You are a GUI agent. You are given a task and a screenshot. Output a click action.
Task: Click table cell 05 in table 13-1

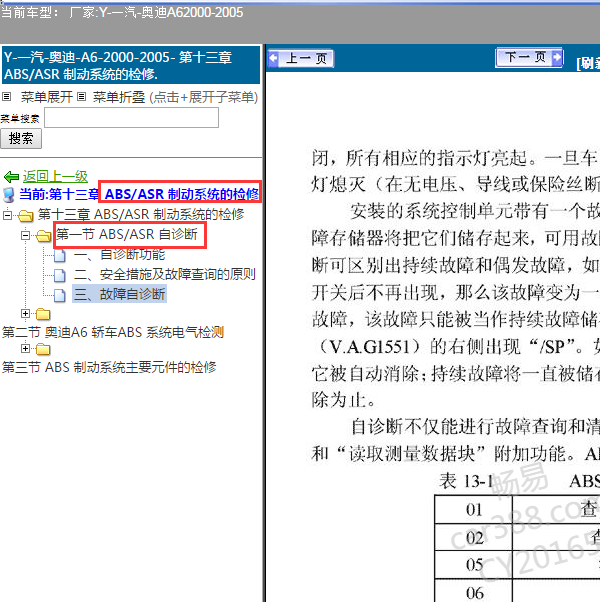[474, 565]
